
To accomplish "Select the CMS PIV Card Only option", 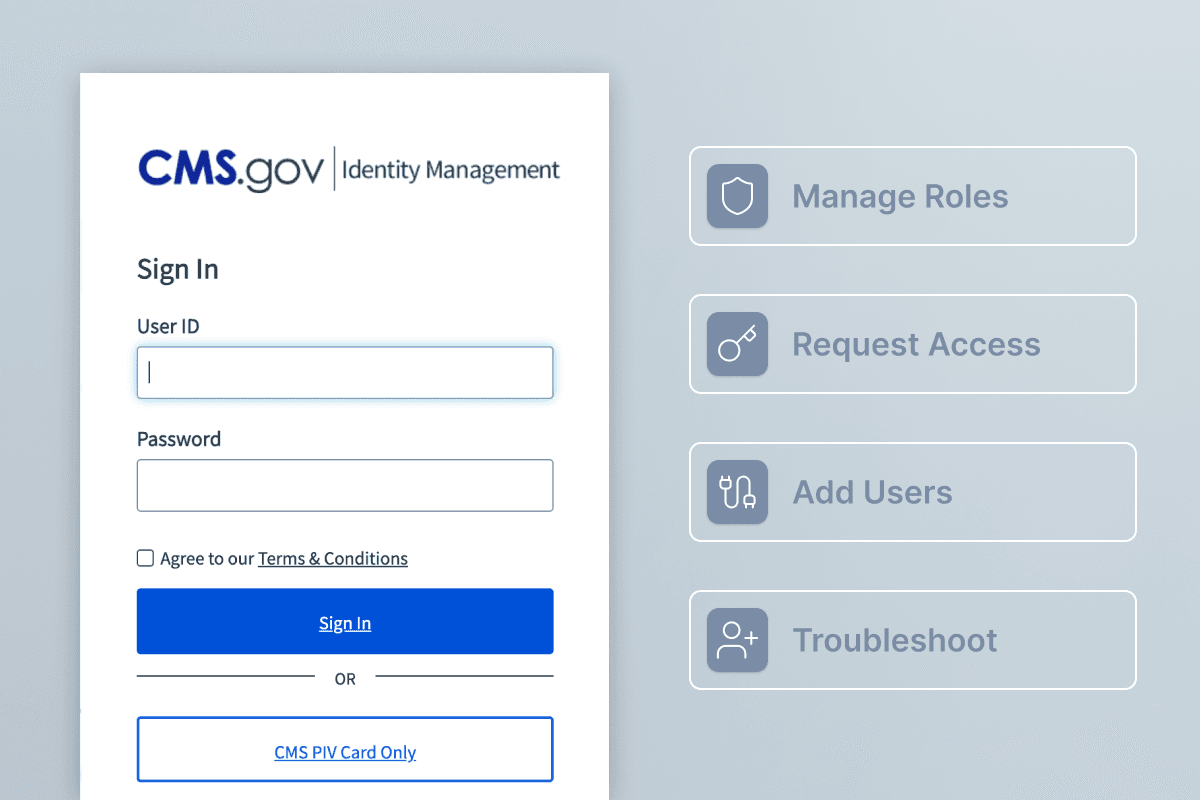I will click(x=345, y=751).
